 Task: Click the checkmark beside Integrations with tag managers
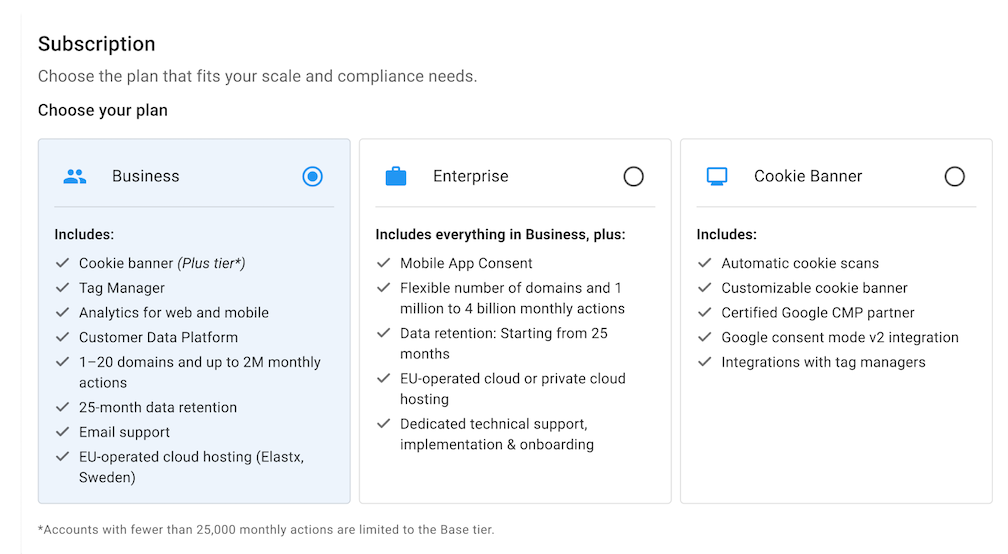click(705, 362)
